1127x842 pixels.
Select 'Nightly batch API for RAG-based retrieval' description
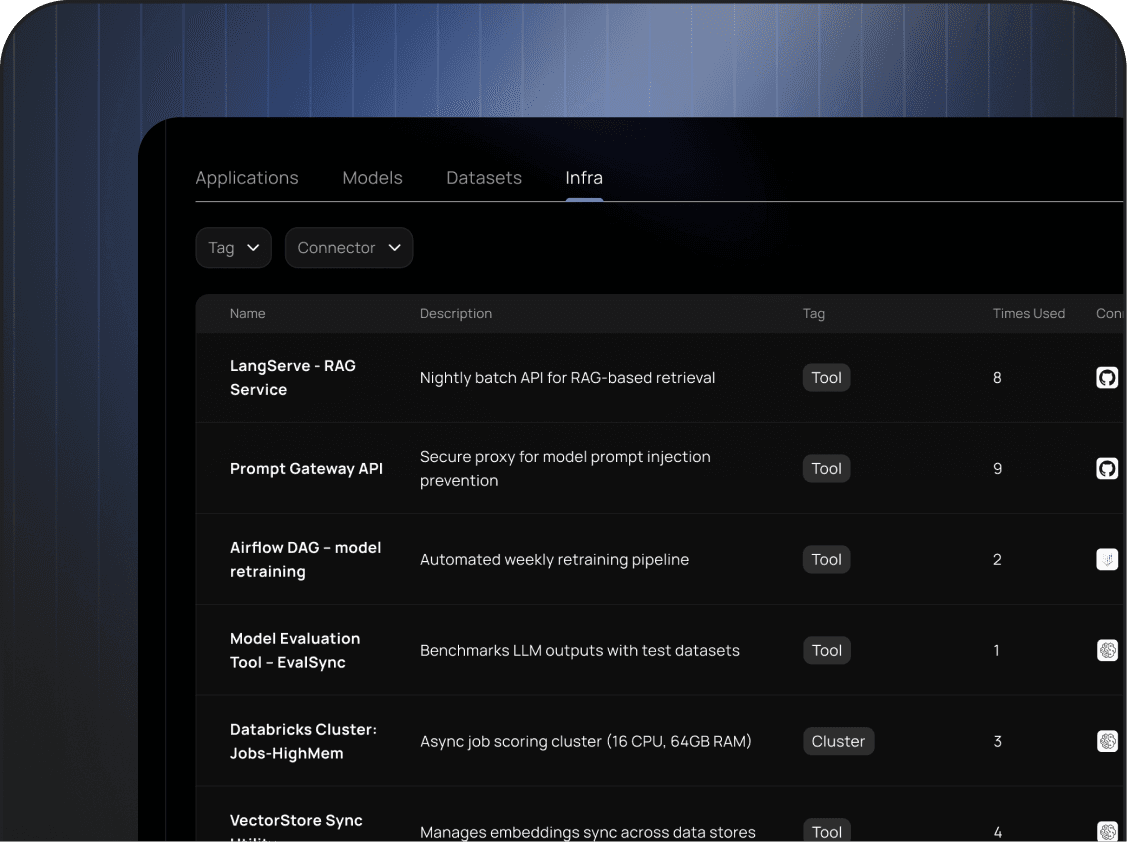[x=567, y=377]
